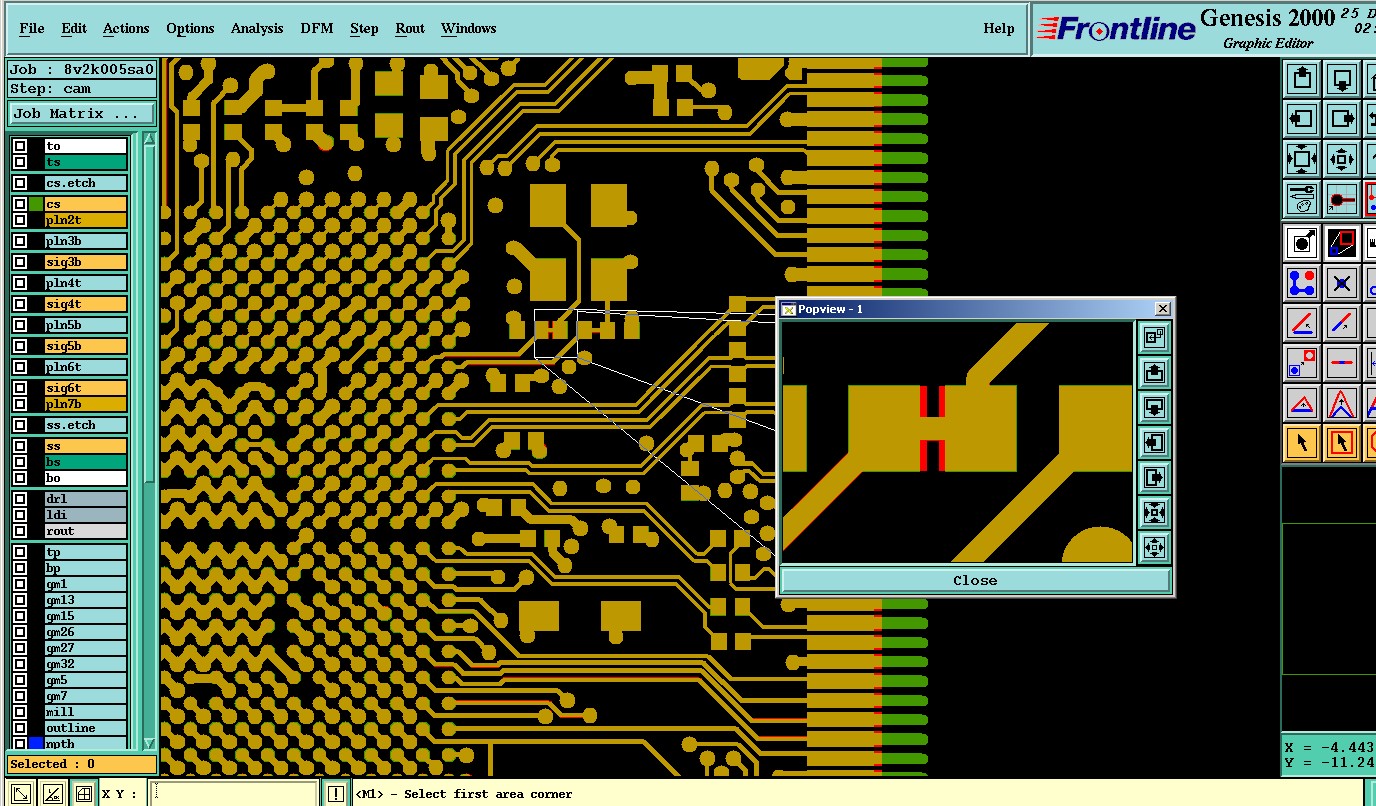Screen dimensions: 1376x806
Task: Click the zoom-out arrows icon in main toolbar
Action: point(1341,159)
